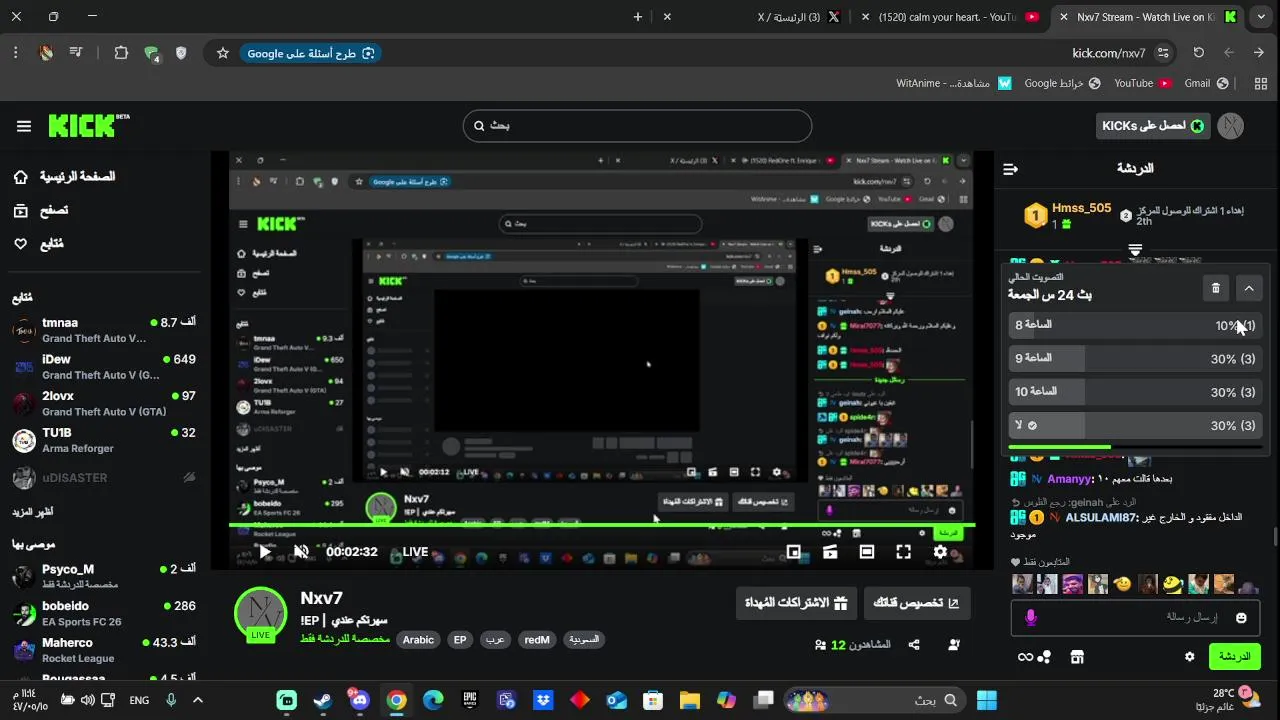Open the Kick hamburger sidebar menu
Screen dimensions: 1280x720
(24, 126)
